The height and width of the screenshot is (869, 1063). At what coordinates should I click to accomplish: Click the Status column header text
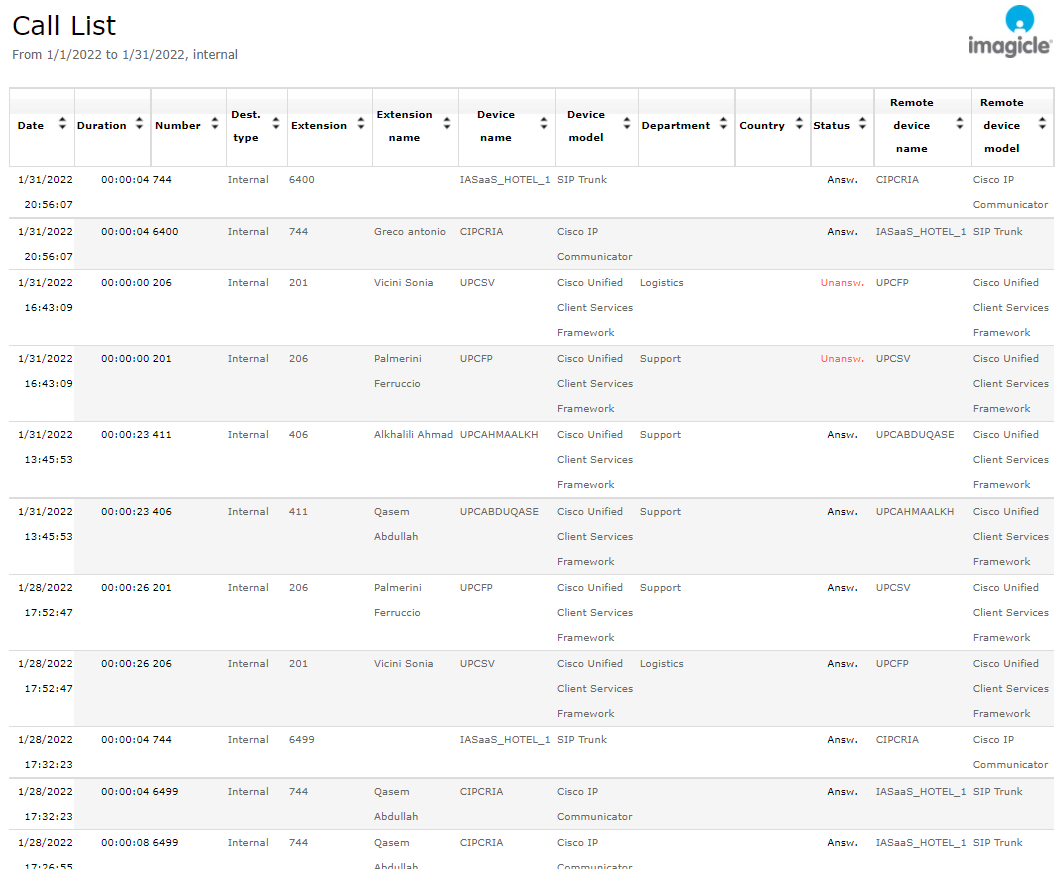pos(831,126)
